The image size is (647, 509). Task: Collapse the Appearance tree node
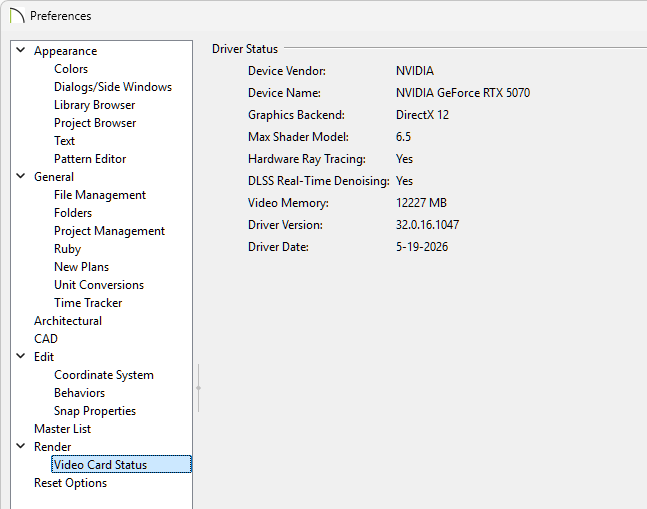coord(21,50)
